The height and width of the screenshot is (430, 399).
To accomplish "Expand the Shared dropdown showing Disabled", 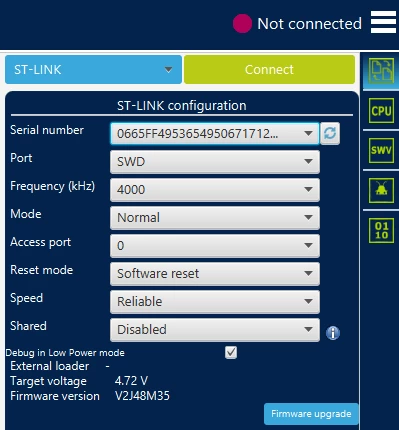I will pyautogui.click(x=215, y=330).
